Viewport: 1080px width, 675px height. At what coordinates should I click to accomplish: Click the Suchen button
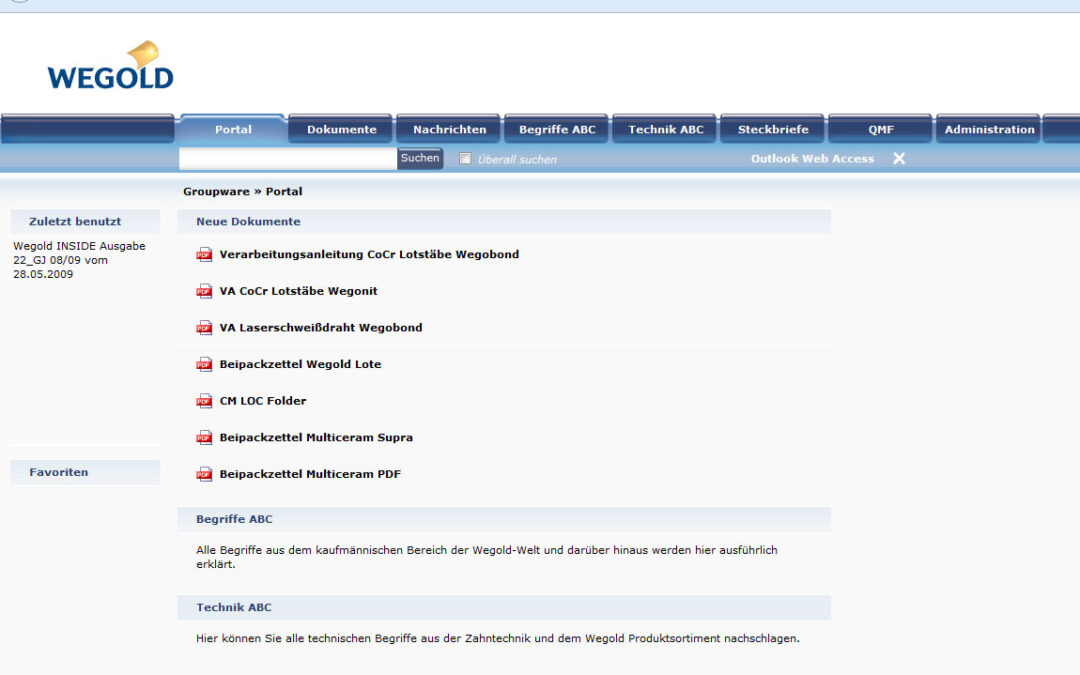point(420,158)
